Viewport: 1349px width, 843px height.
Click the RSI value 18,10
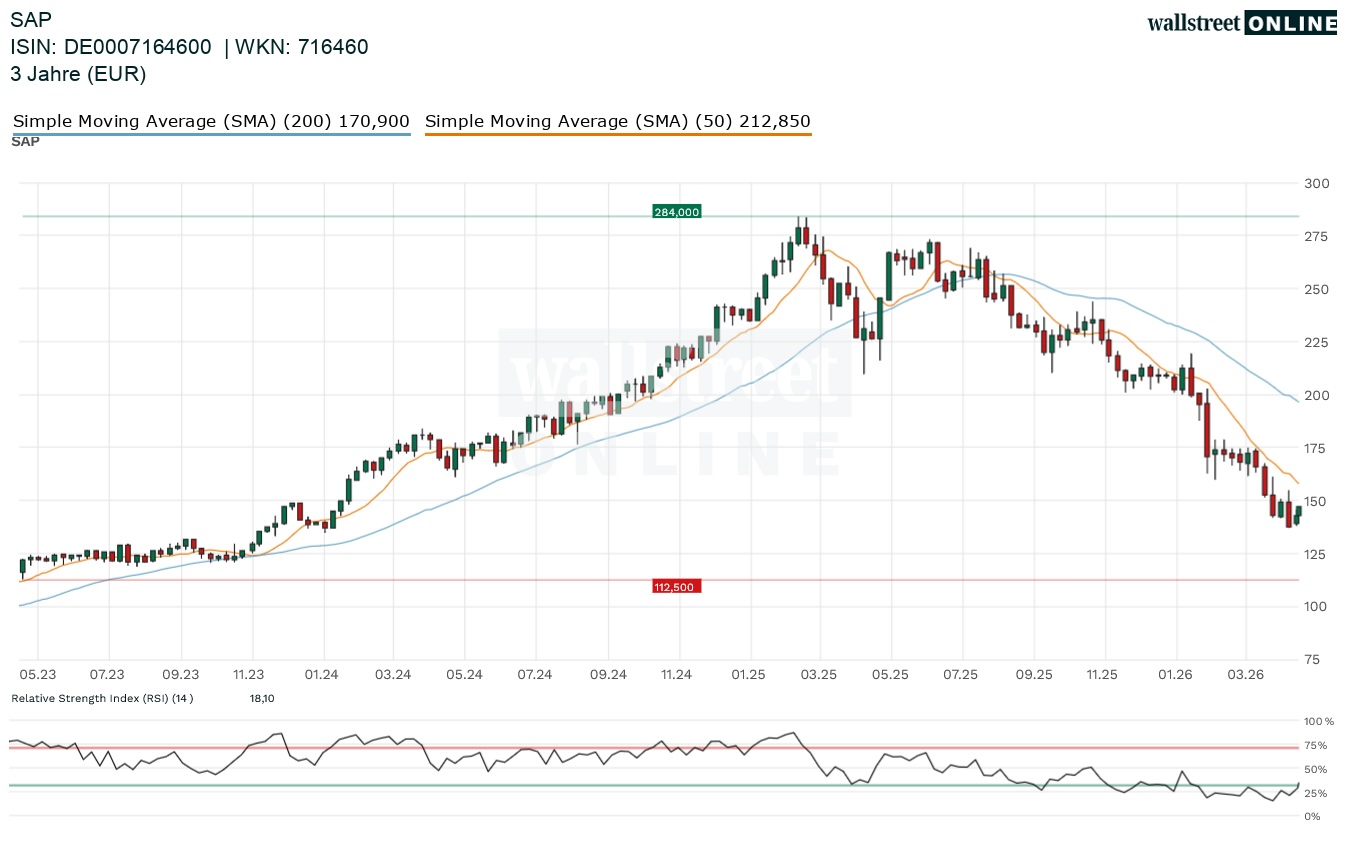[x=262, y=698]
